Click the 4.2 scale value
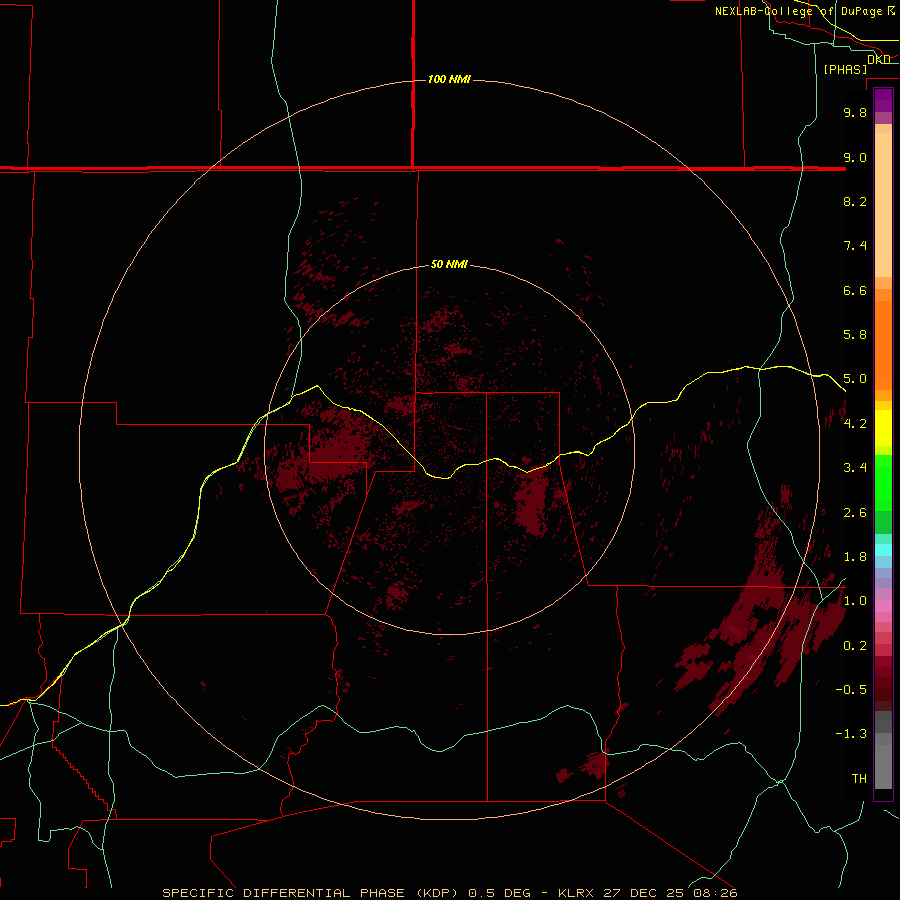 tap(855, 424)
